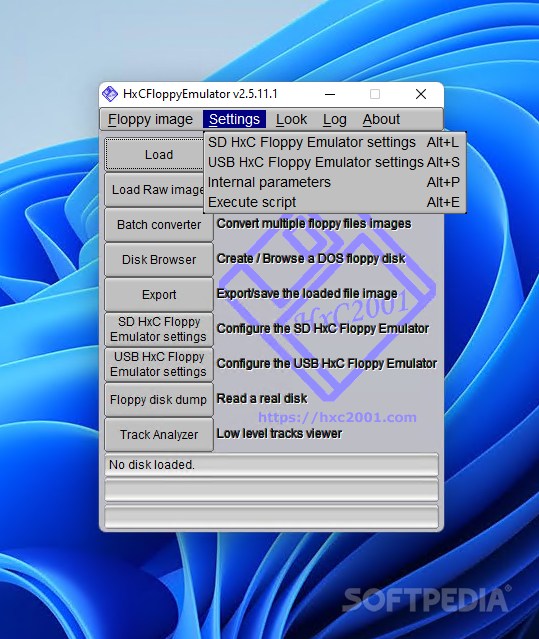The width and height of the screenshot is (539, 639).
Task: Open the Floppy image menu
Action: point(150,119)
